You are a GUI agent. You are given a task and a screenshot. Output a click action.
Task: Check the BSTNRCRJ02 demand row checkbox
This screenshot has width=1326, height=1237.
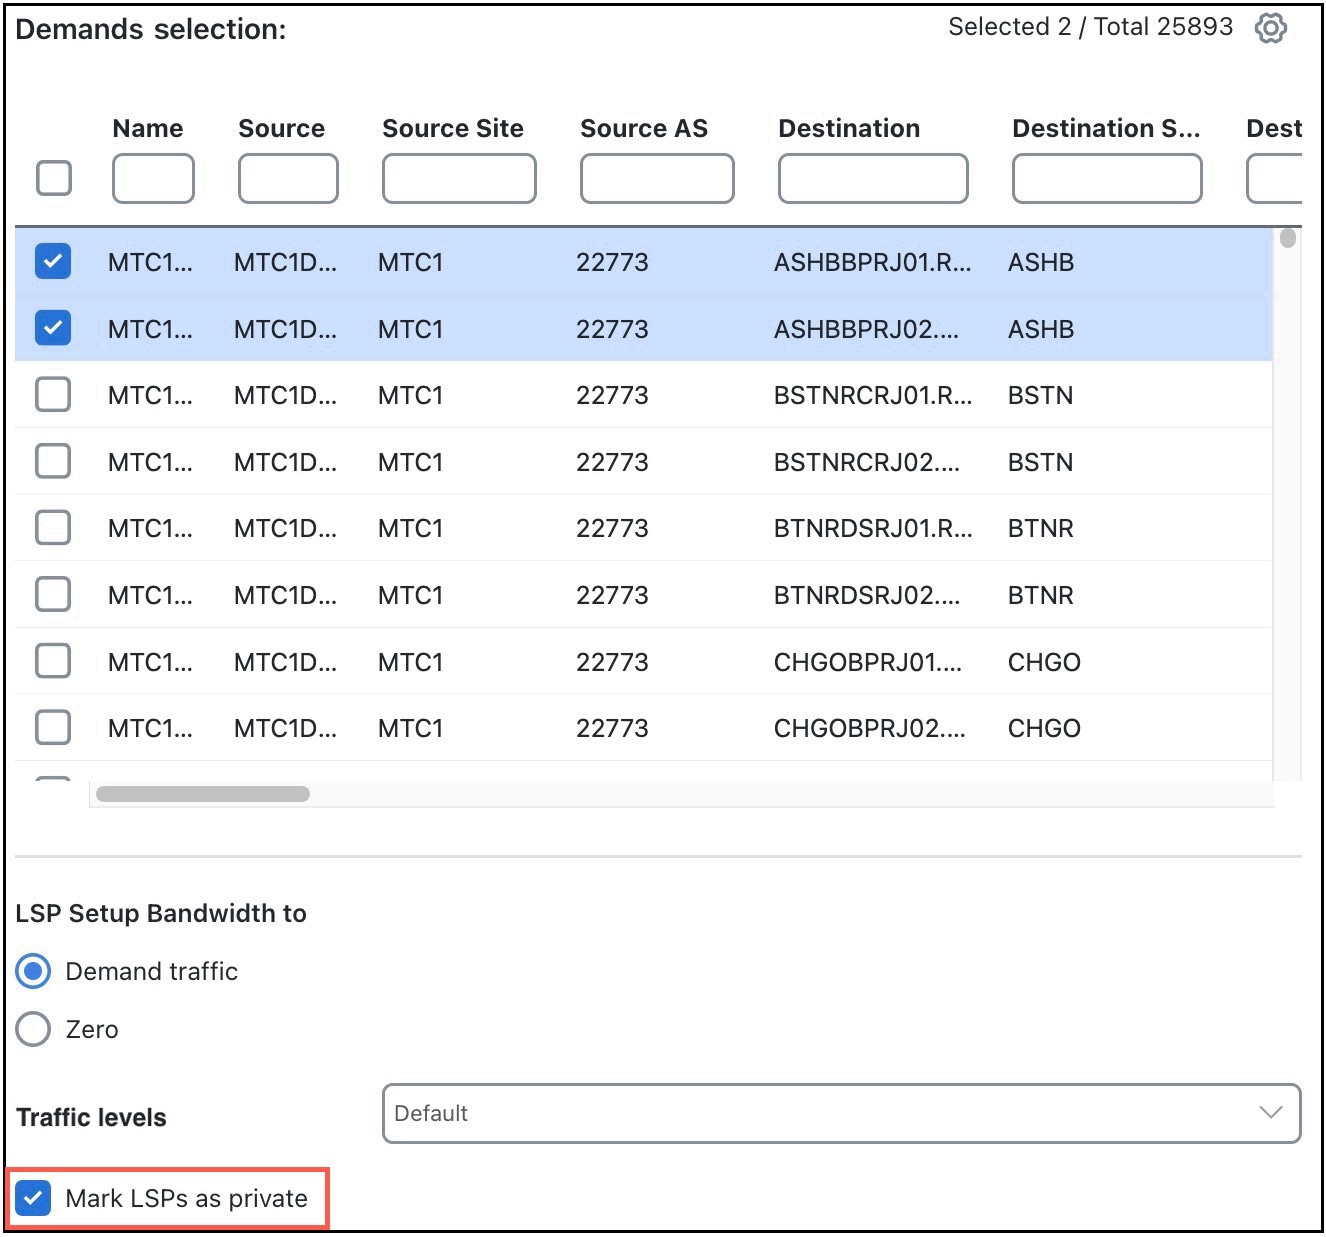pyautogui.click(x=53, y=461)
